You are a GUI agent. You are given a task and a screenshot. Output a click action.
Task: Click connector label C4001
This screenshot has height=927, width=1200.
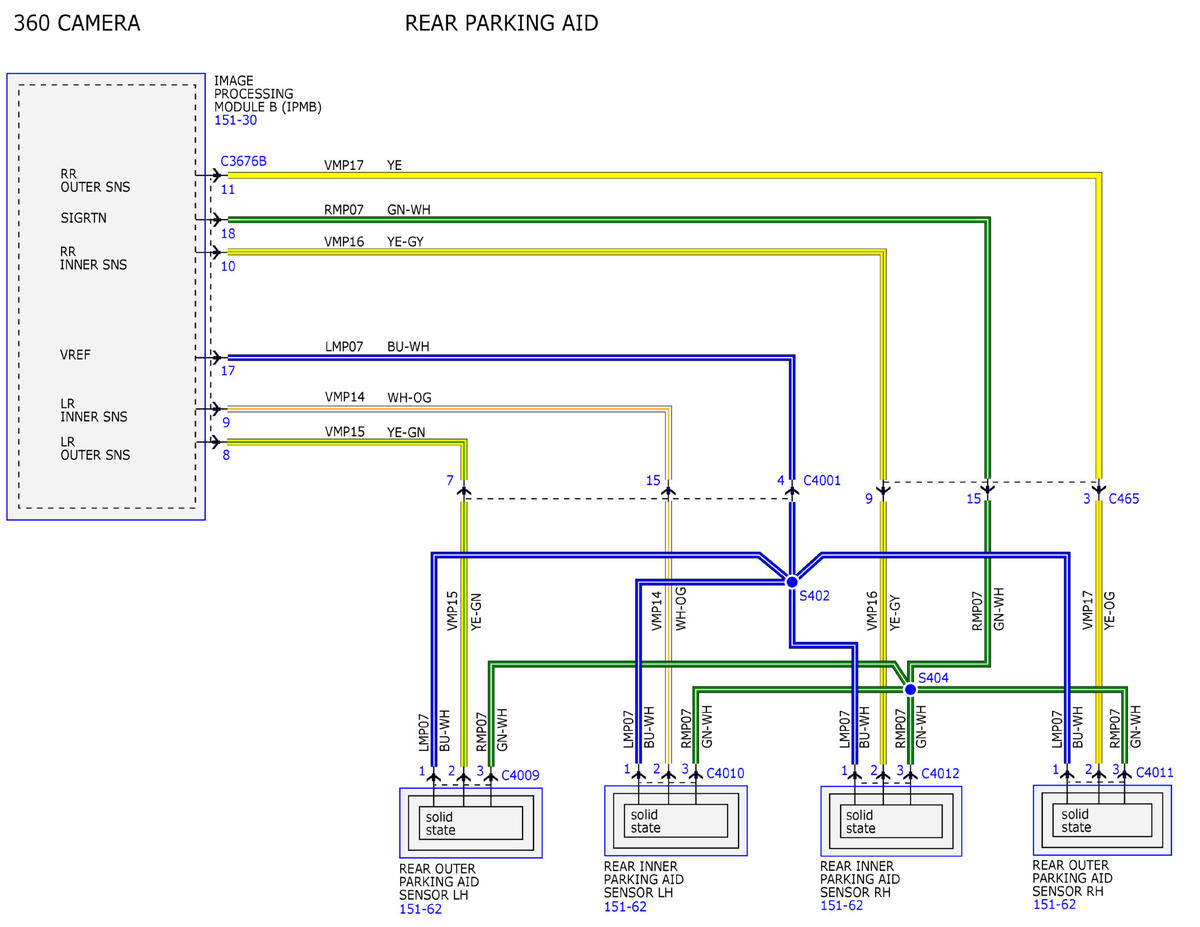tap(822, 481)
